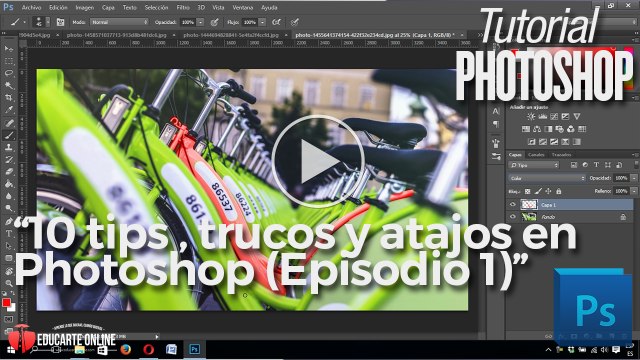The image size is (640, 360).
Task: Select the History Brush tool
Action: click(x=9, y=160)
